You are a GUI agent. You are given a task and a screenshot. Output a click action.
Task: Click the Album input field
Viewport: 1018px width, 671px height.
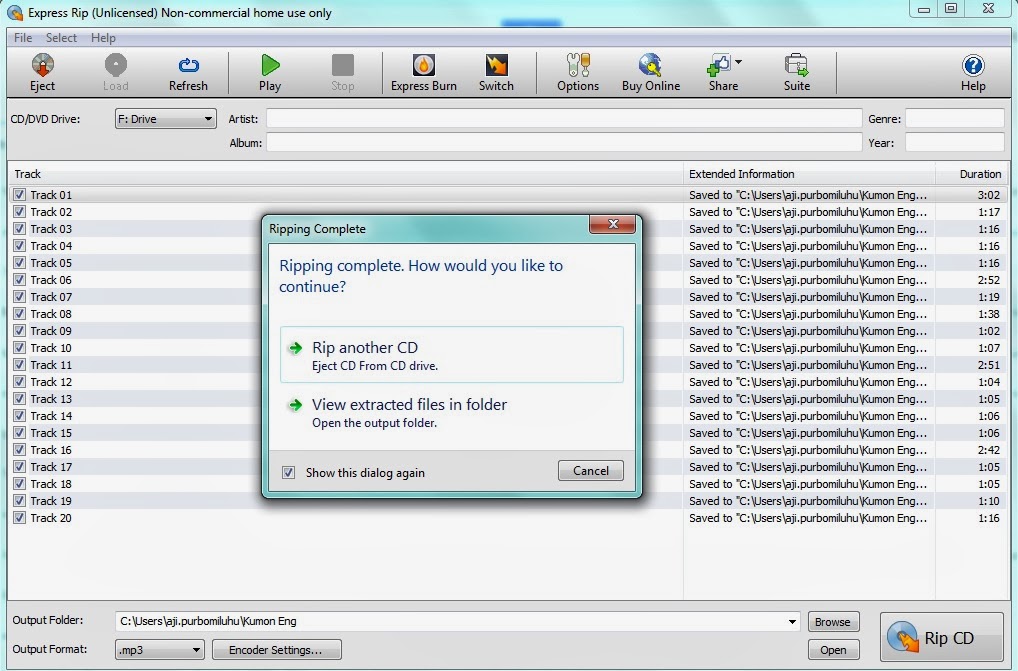[x=564, y=143]
